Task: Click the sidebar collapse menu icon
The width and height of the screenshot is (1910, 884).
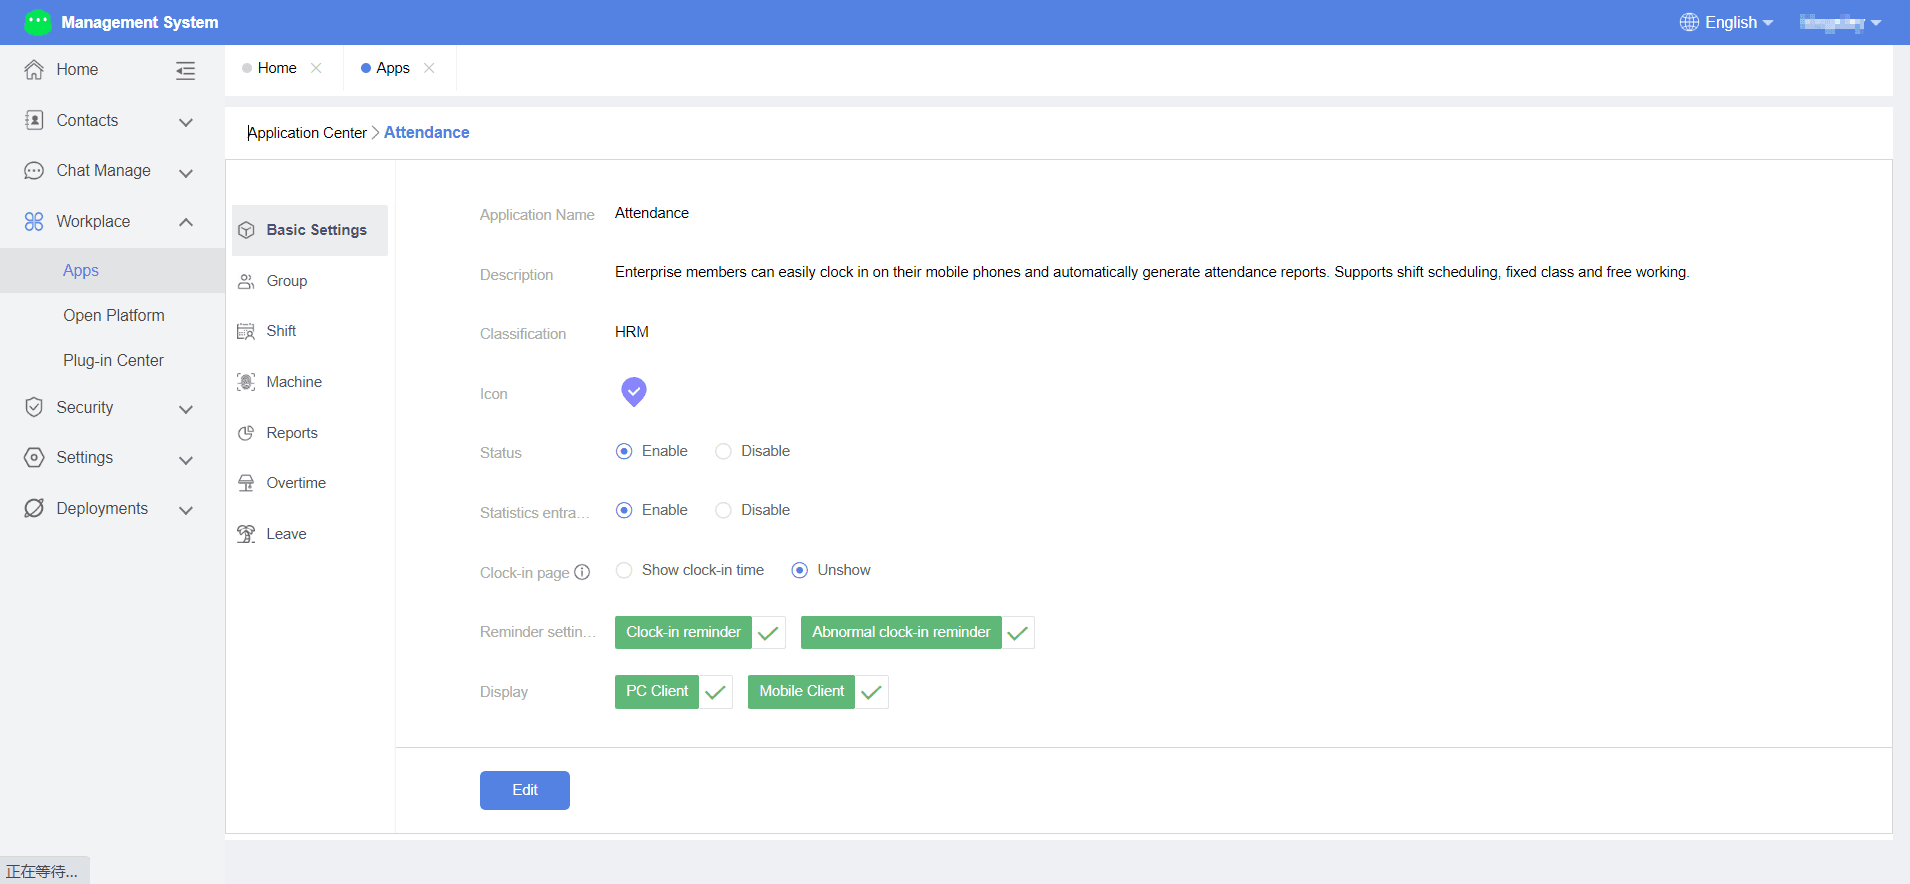Action: click(185, 70)
